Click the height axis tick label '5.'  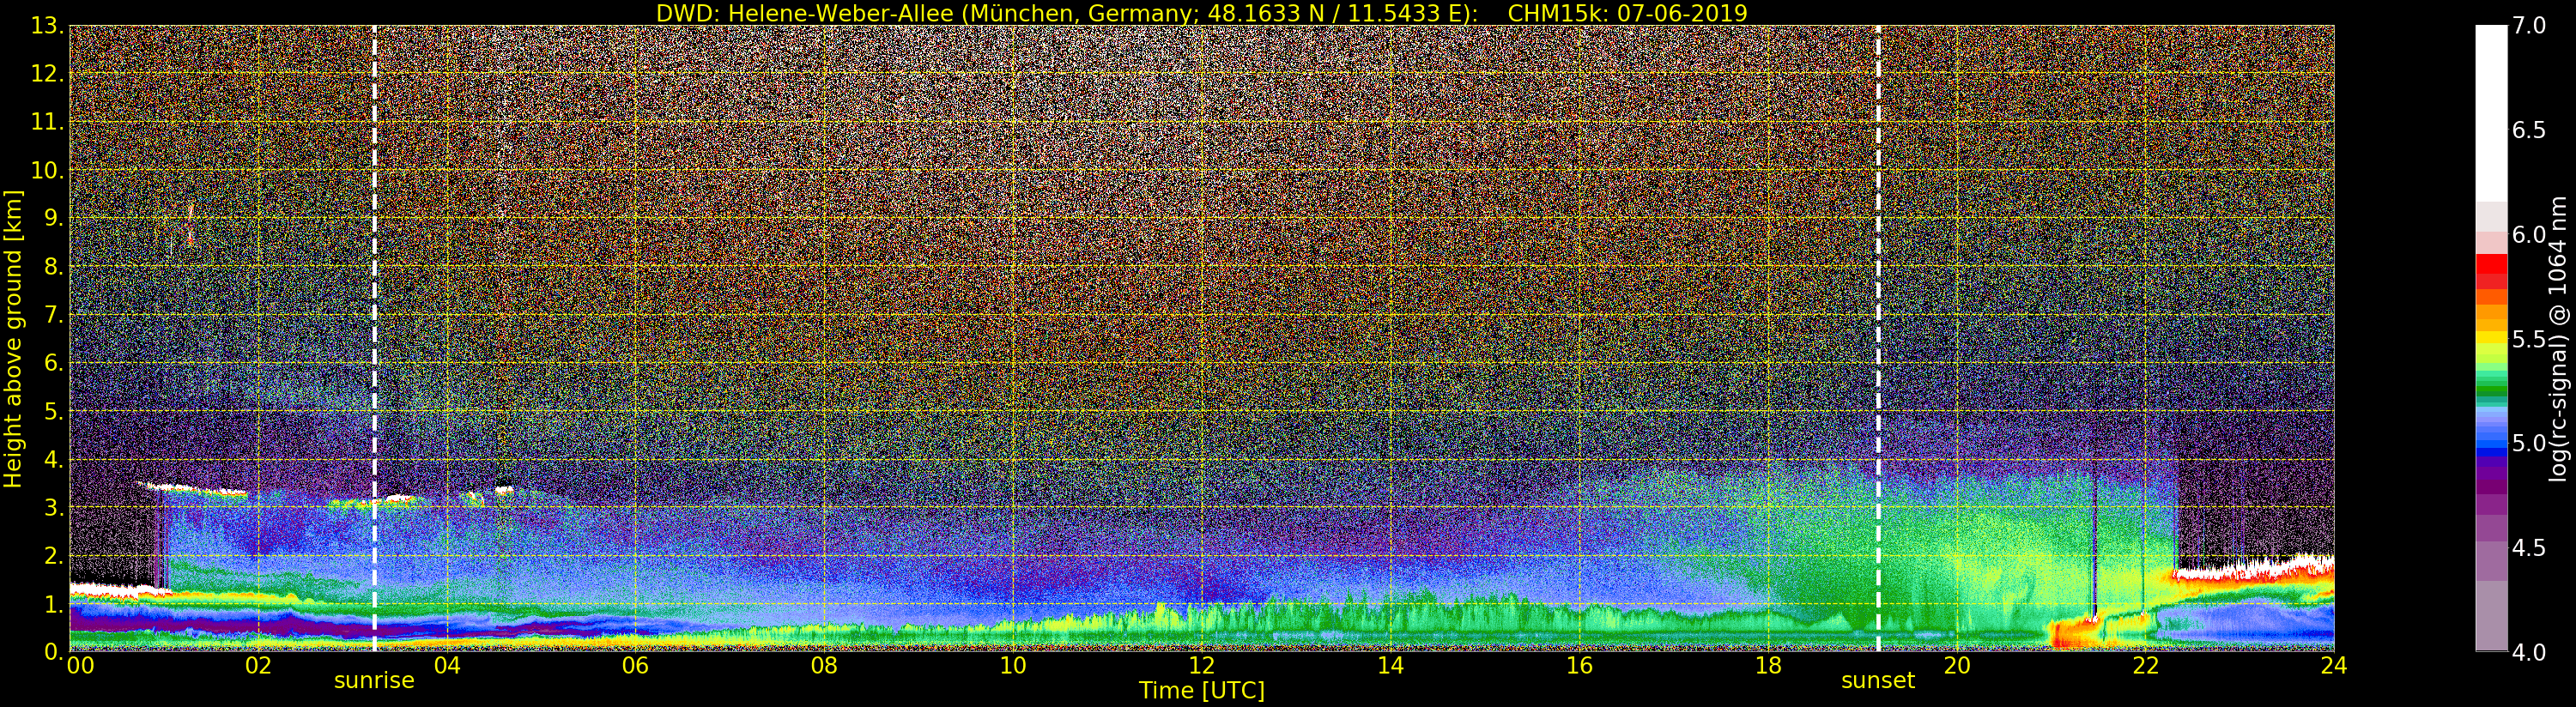click(x=53, y=411)
